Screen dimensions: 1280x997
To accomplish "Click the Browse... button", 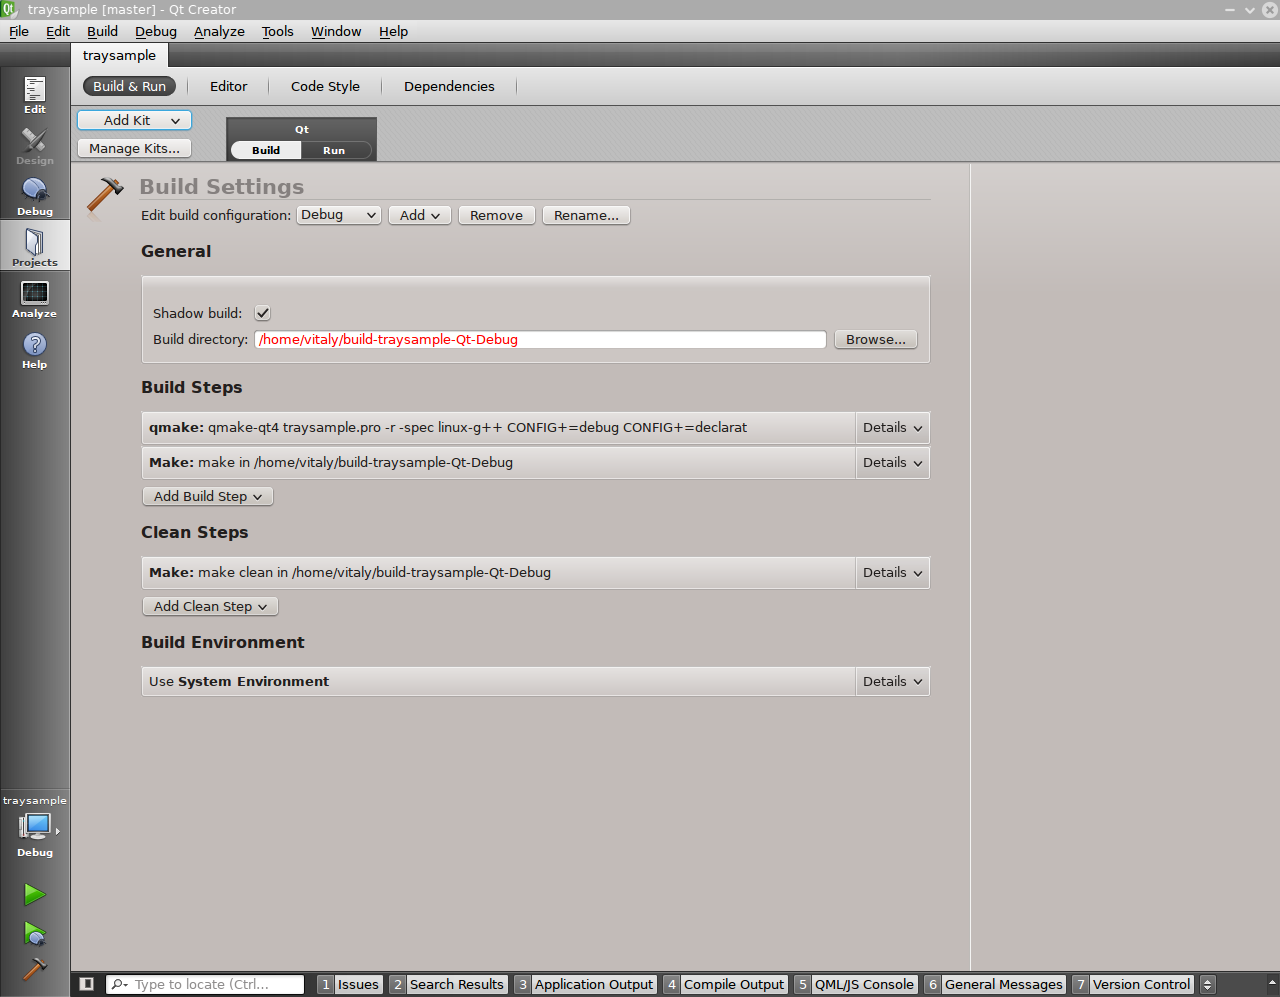I will click(x=875, y=339).
